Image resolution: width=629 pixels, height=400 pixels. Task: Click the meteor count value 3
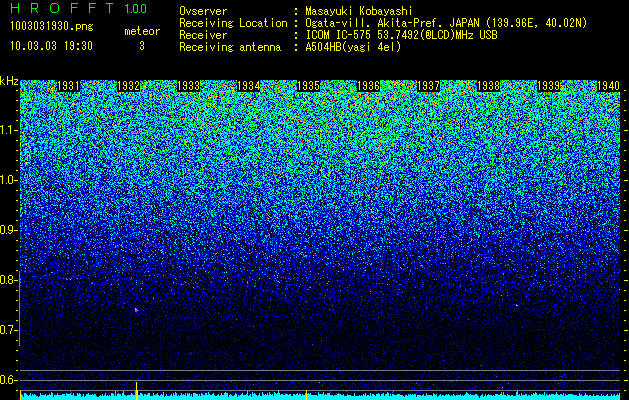click(x=142, y=46)
